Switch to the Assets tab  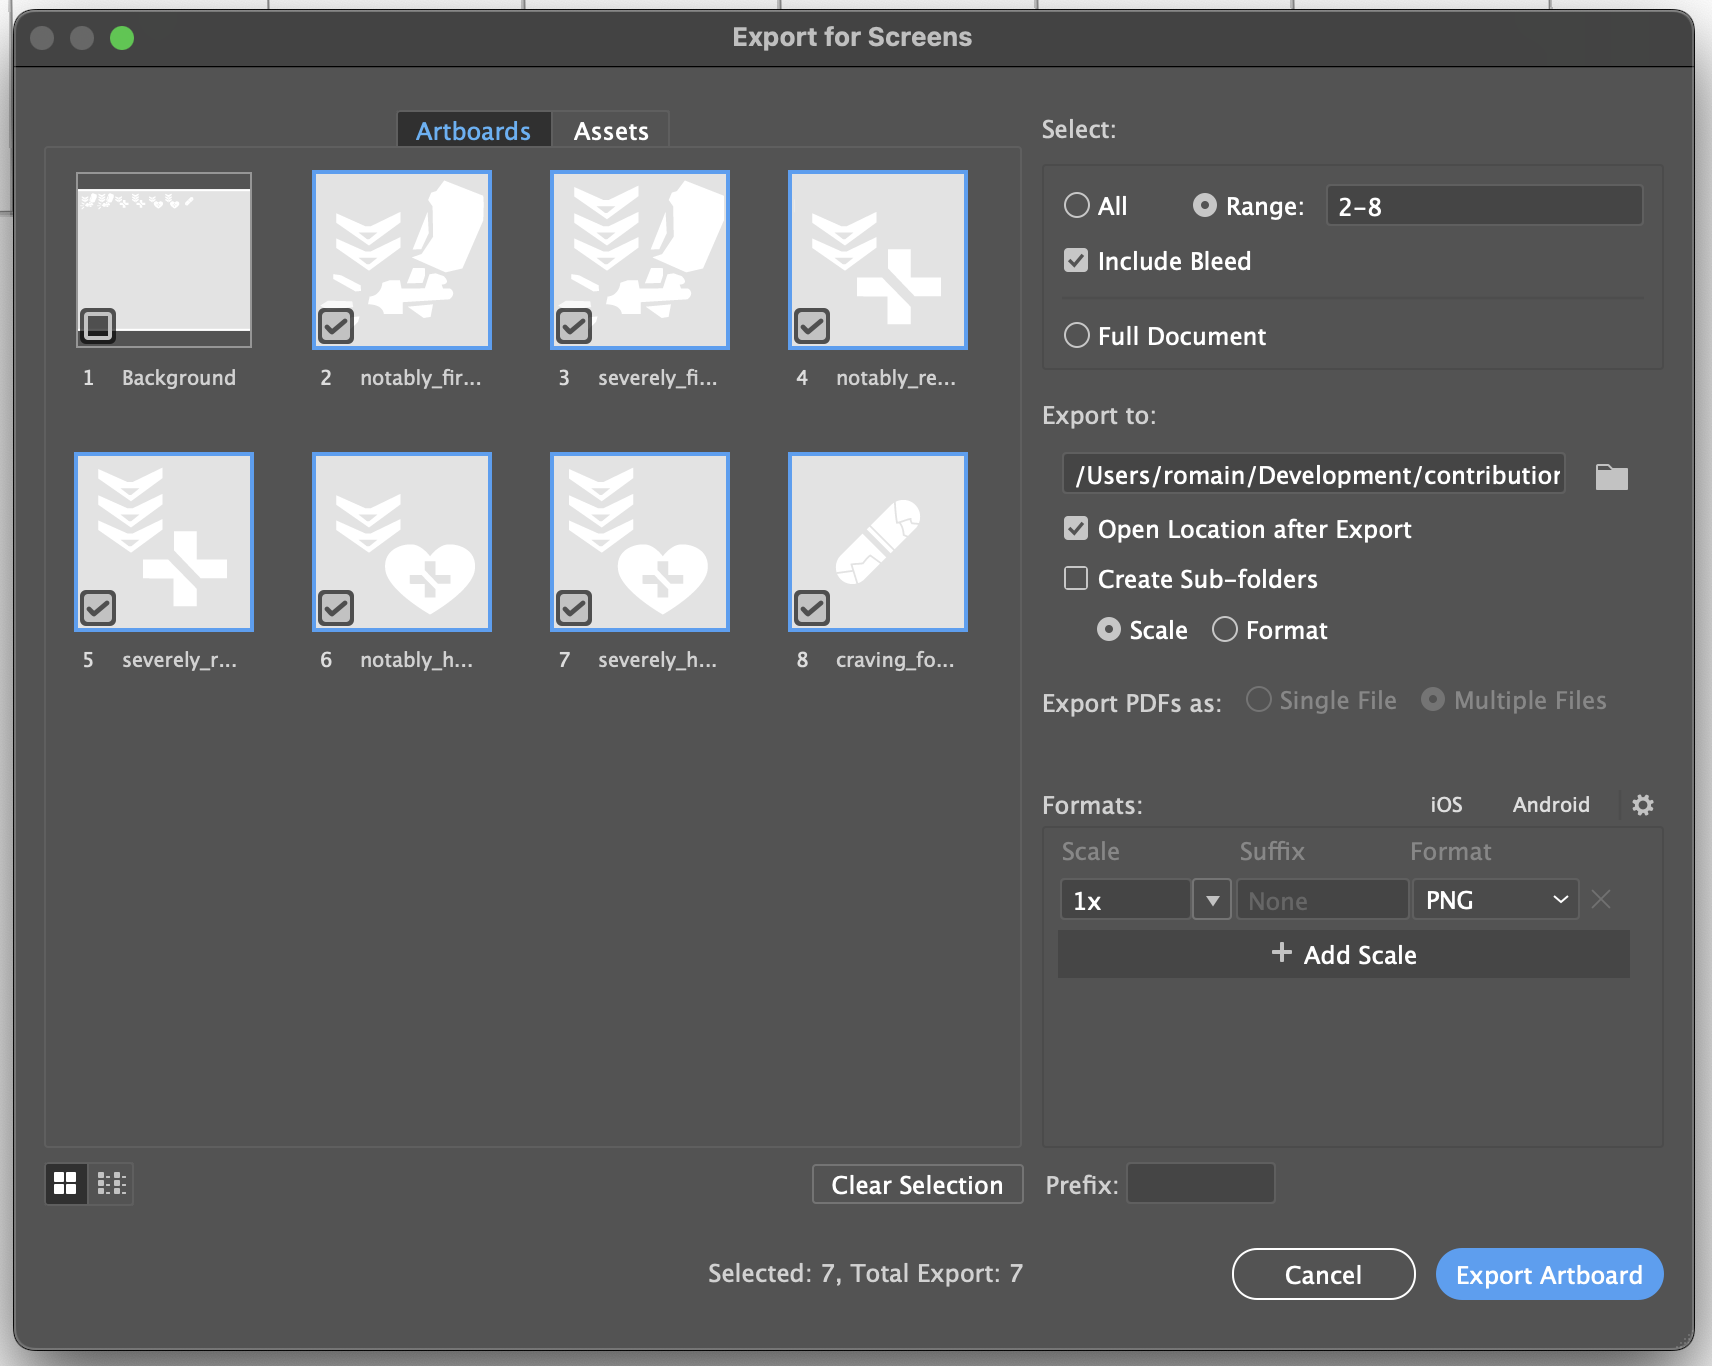point(611,131)
